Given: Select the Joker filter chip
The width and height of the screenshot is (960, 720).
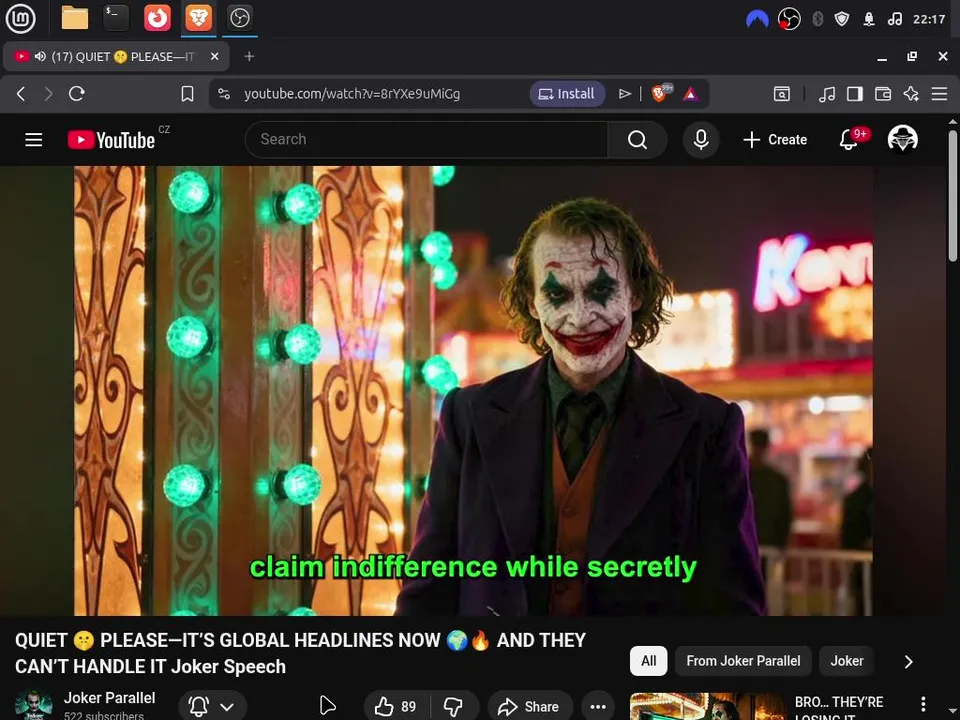Looking at the screenshot, I should (847, 661).
